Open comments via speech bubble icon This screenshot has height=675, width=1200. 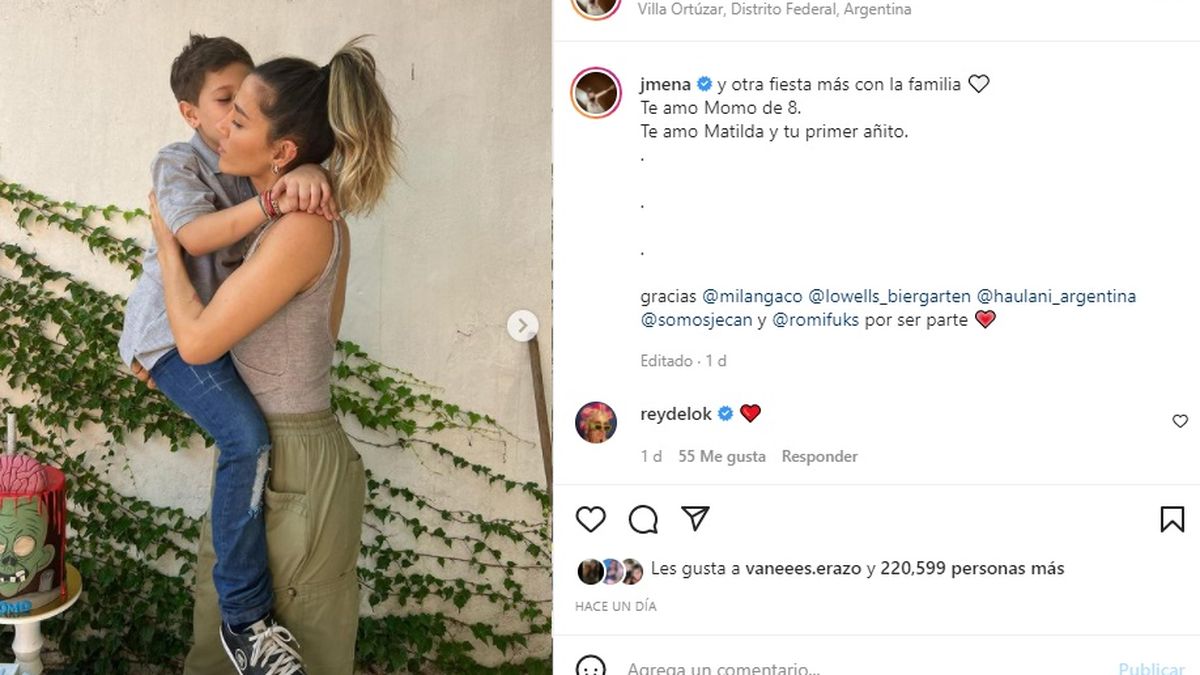click(x=643, y=519)
